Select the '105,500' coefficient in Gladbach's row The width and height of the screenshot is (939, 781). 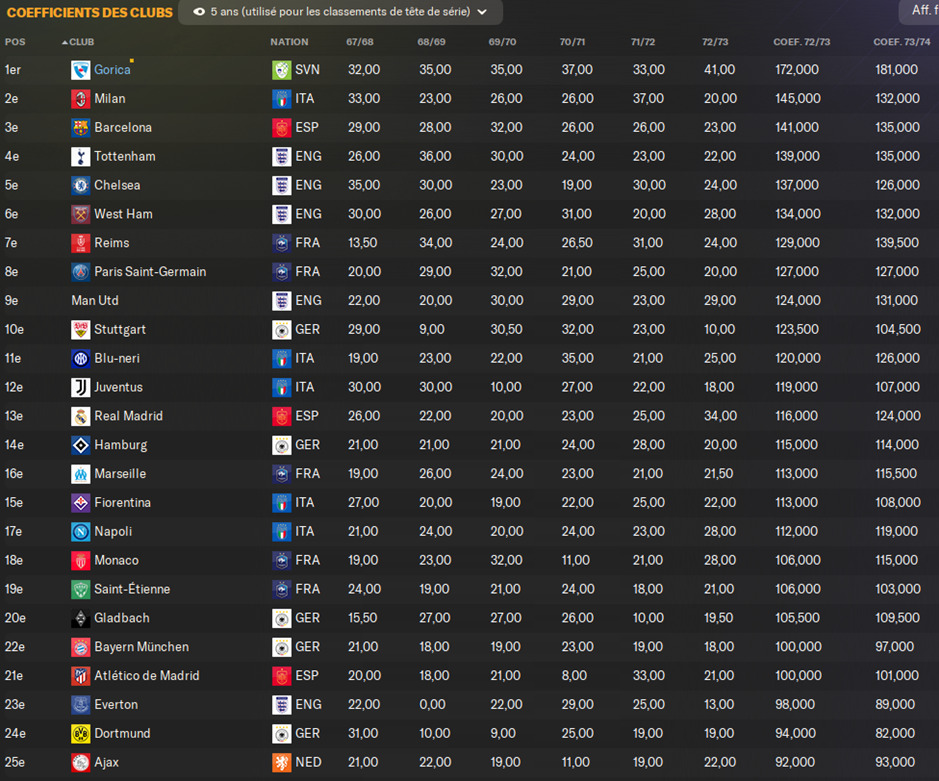pos(798,618)
